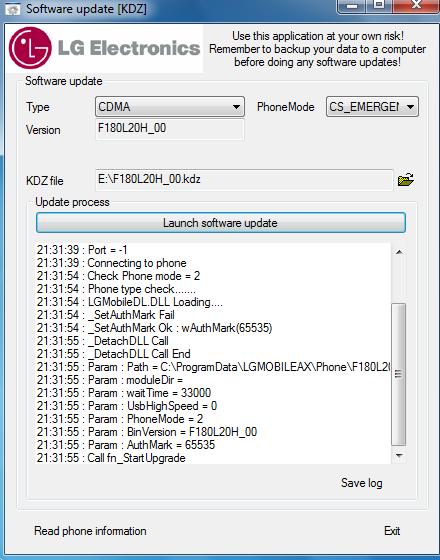The height and width of the screenshot is (560, 440).
Task: Select log line 'Port = -1'
Action: (82, 250)
